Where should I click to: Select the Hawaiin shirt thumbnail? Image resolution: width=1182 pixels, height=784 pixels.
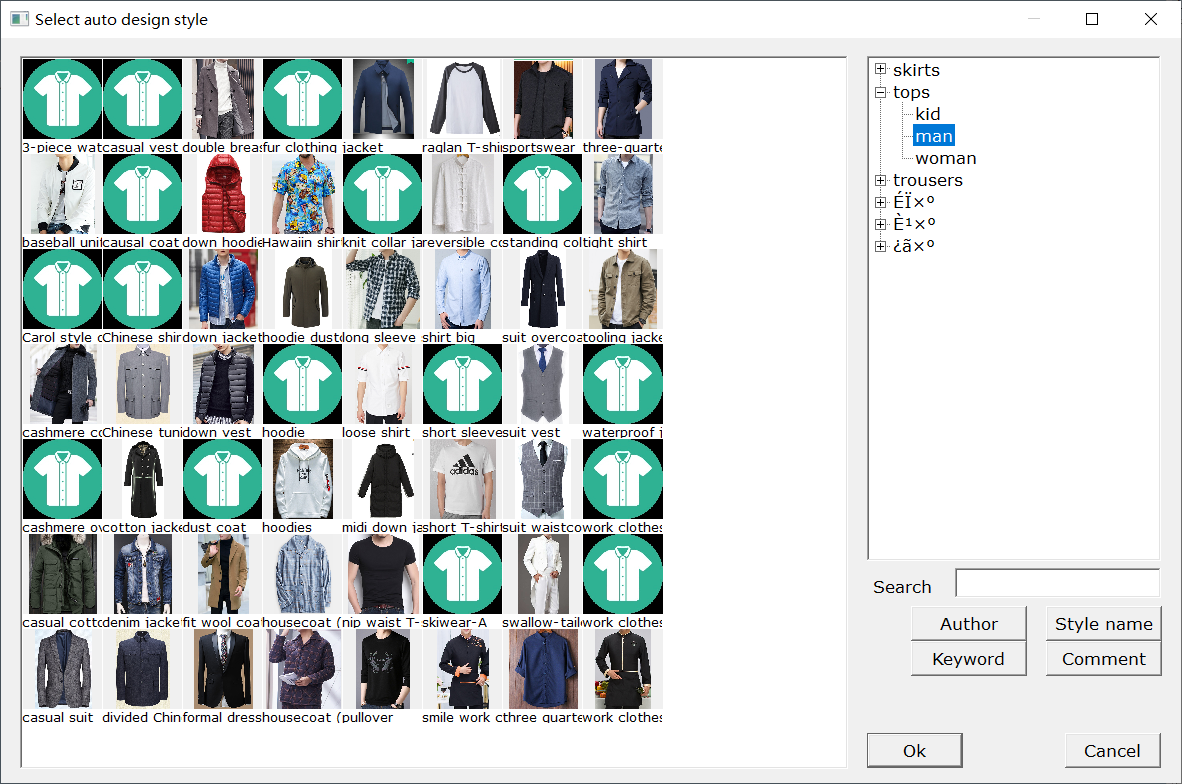coord(302,194)
